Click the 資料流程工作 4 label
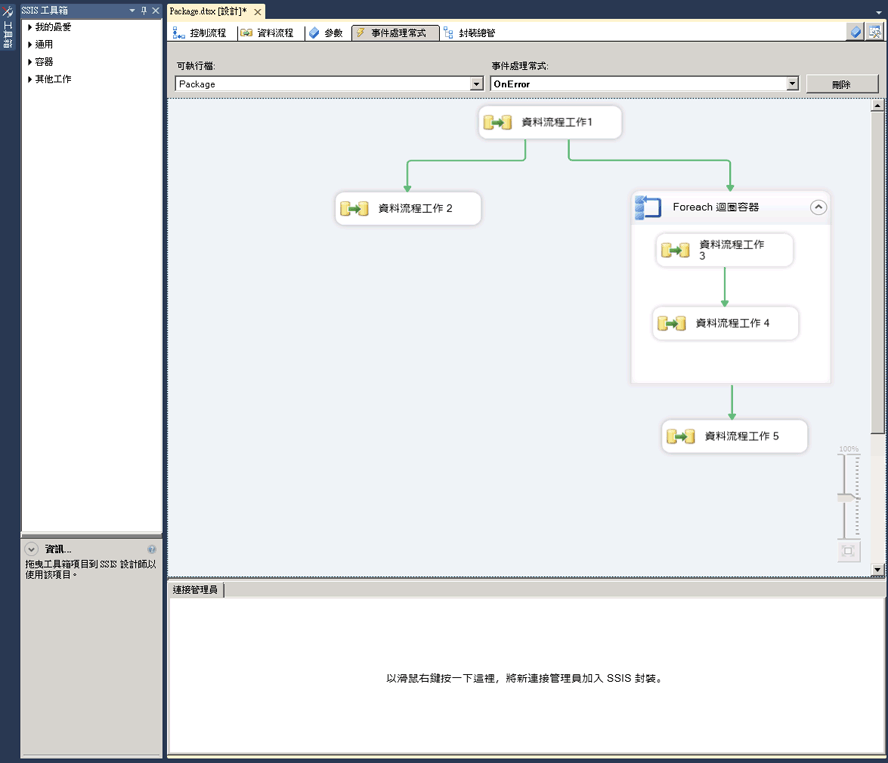 point(732,323)
